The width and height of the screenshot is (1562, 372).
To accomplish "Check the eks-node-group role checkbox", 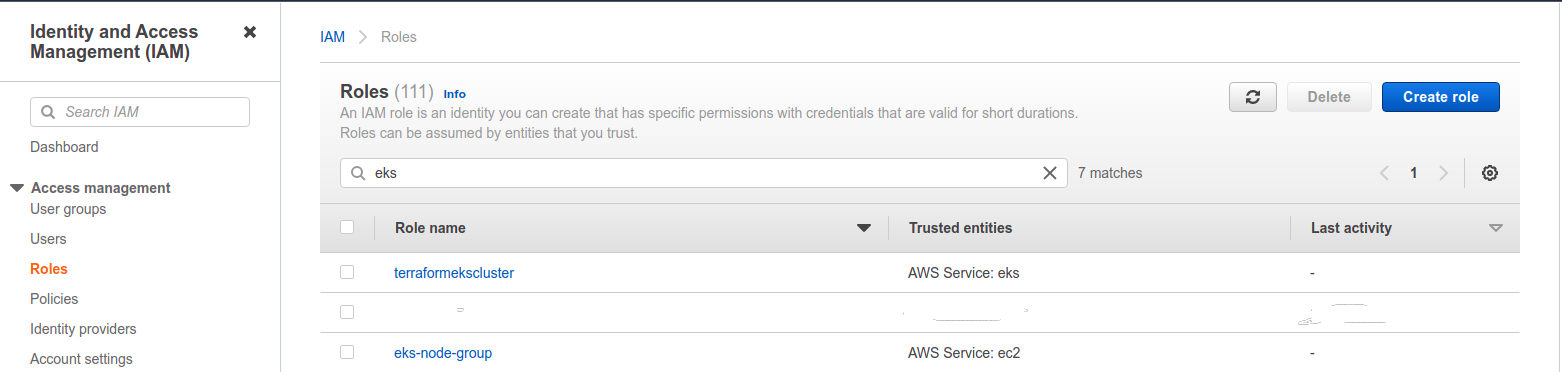I will point(347,352).
